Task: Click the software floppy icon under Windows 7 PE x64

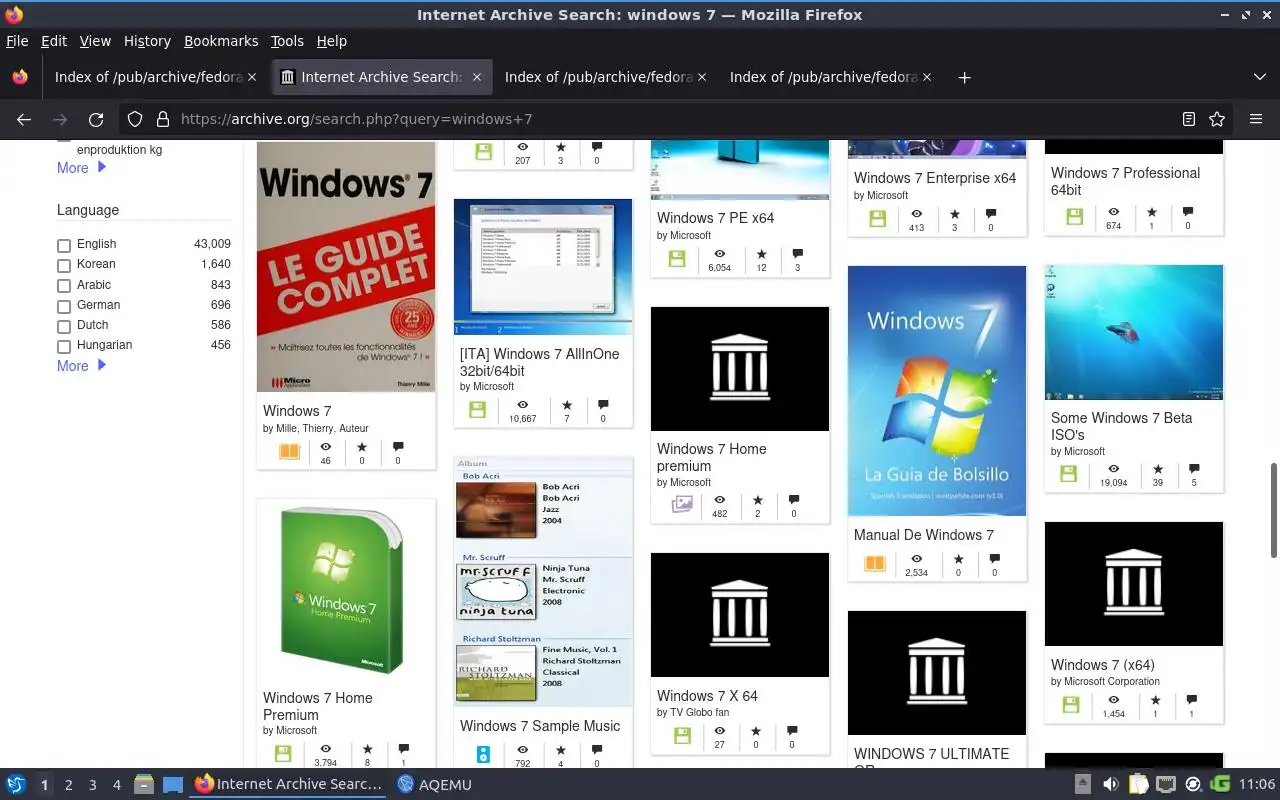Action: [x=677, y=259]
